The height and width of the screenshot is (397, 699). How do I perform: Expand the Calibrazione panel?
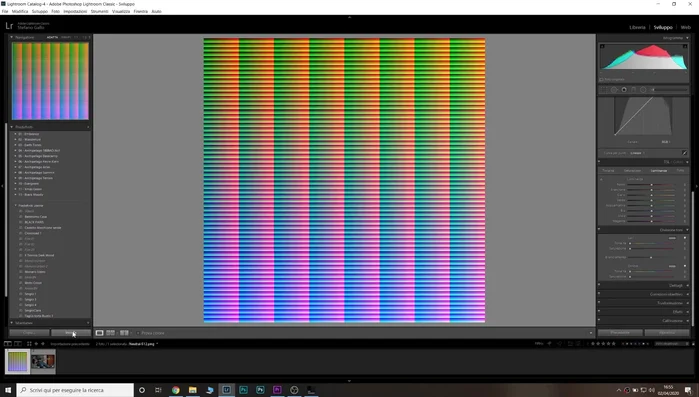687,320
